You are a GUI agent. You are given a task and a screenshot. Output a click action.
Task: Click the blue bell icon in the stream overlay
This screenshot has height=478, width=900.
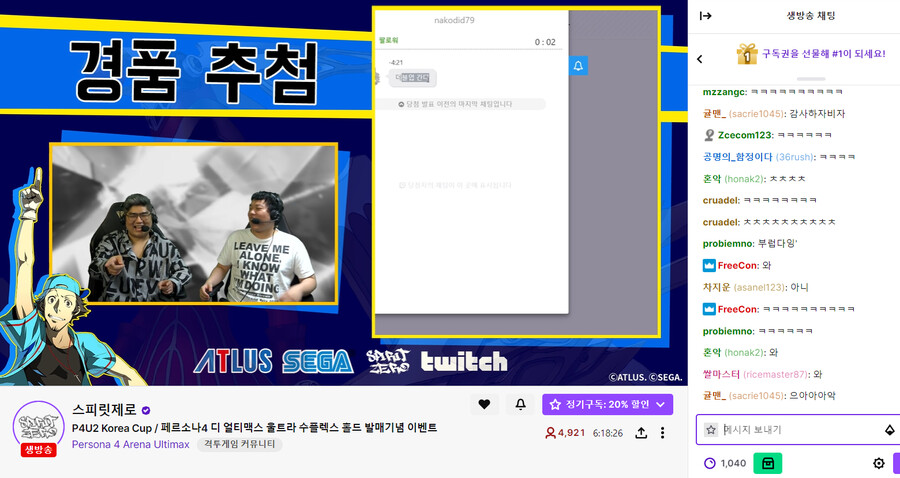coord(578,65)
